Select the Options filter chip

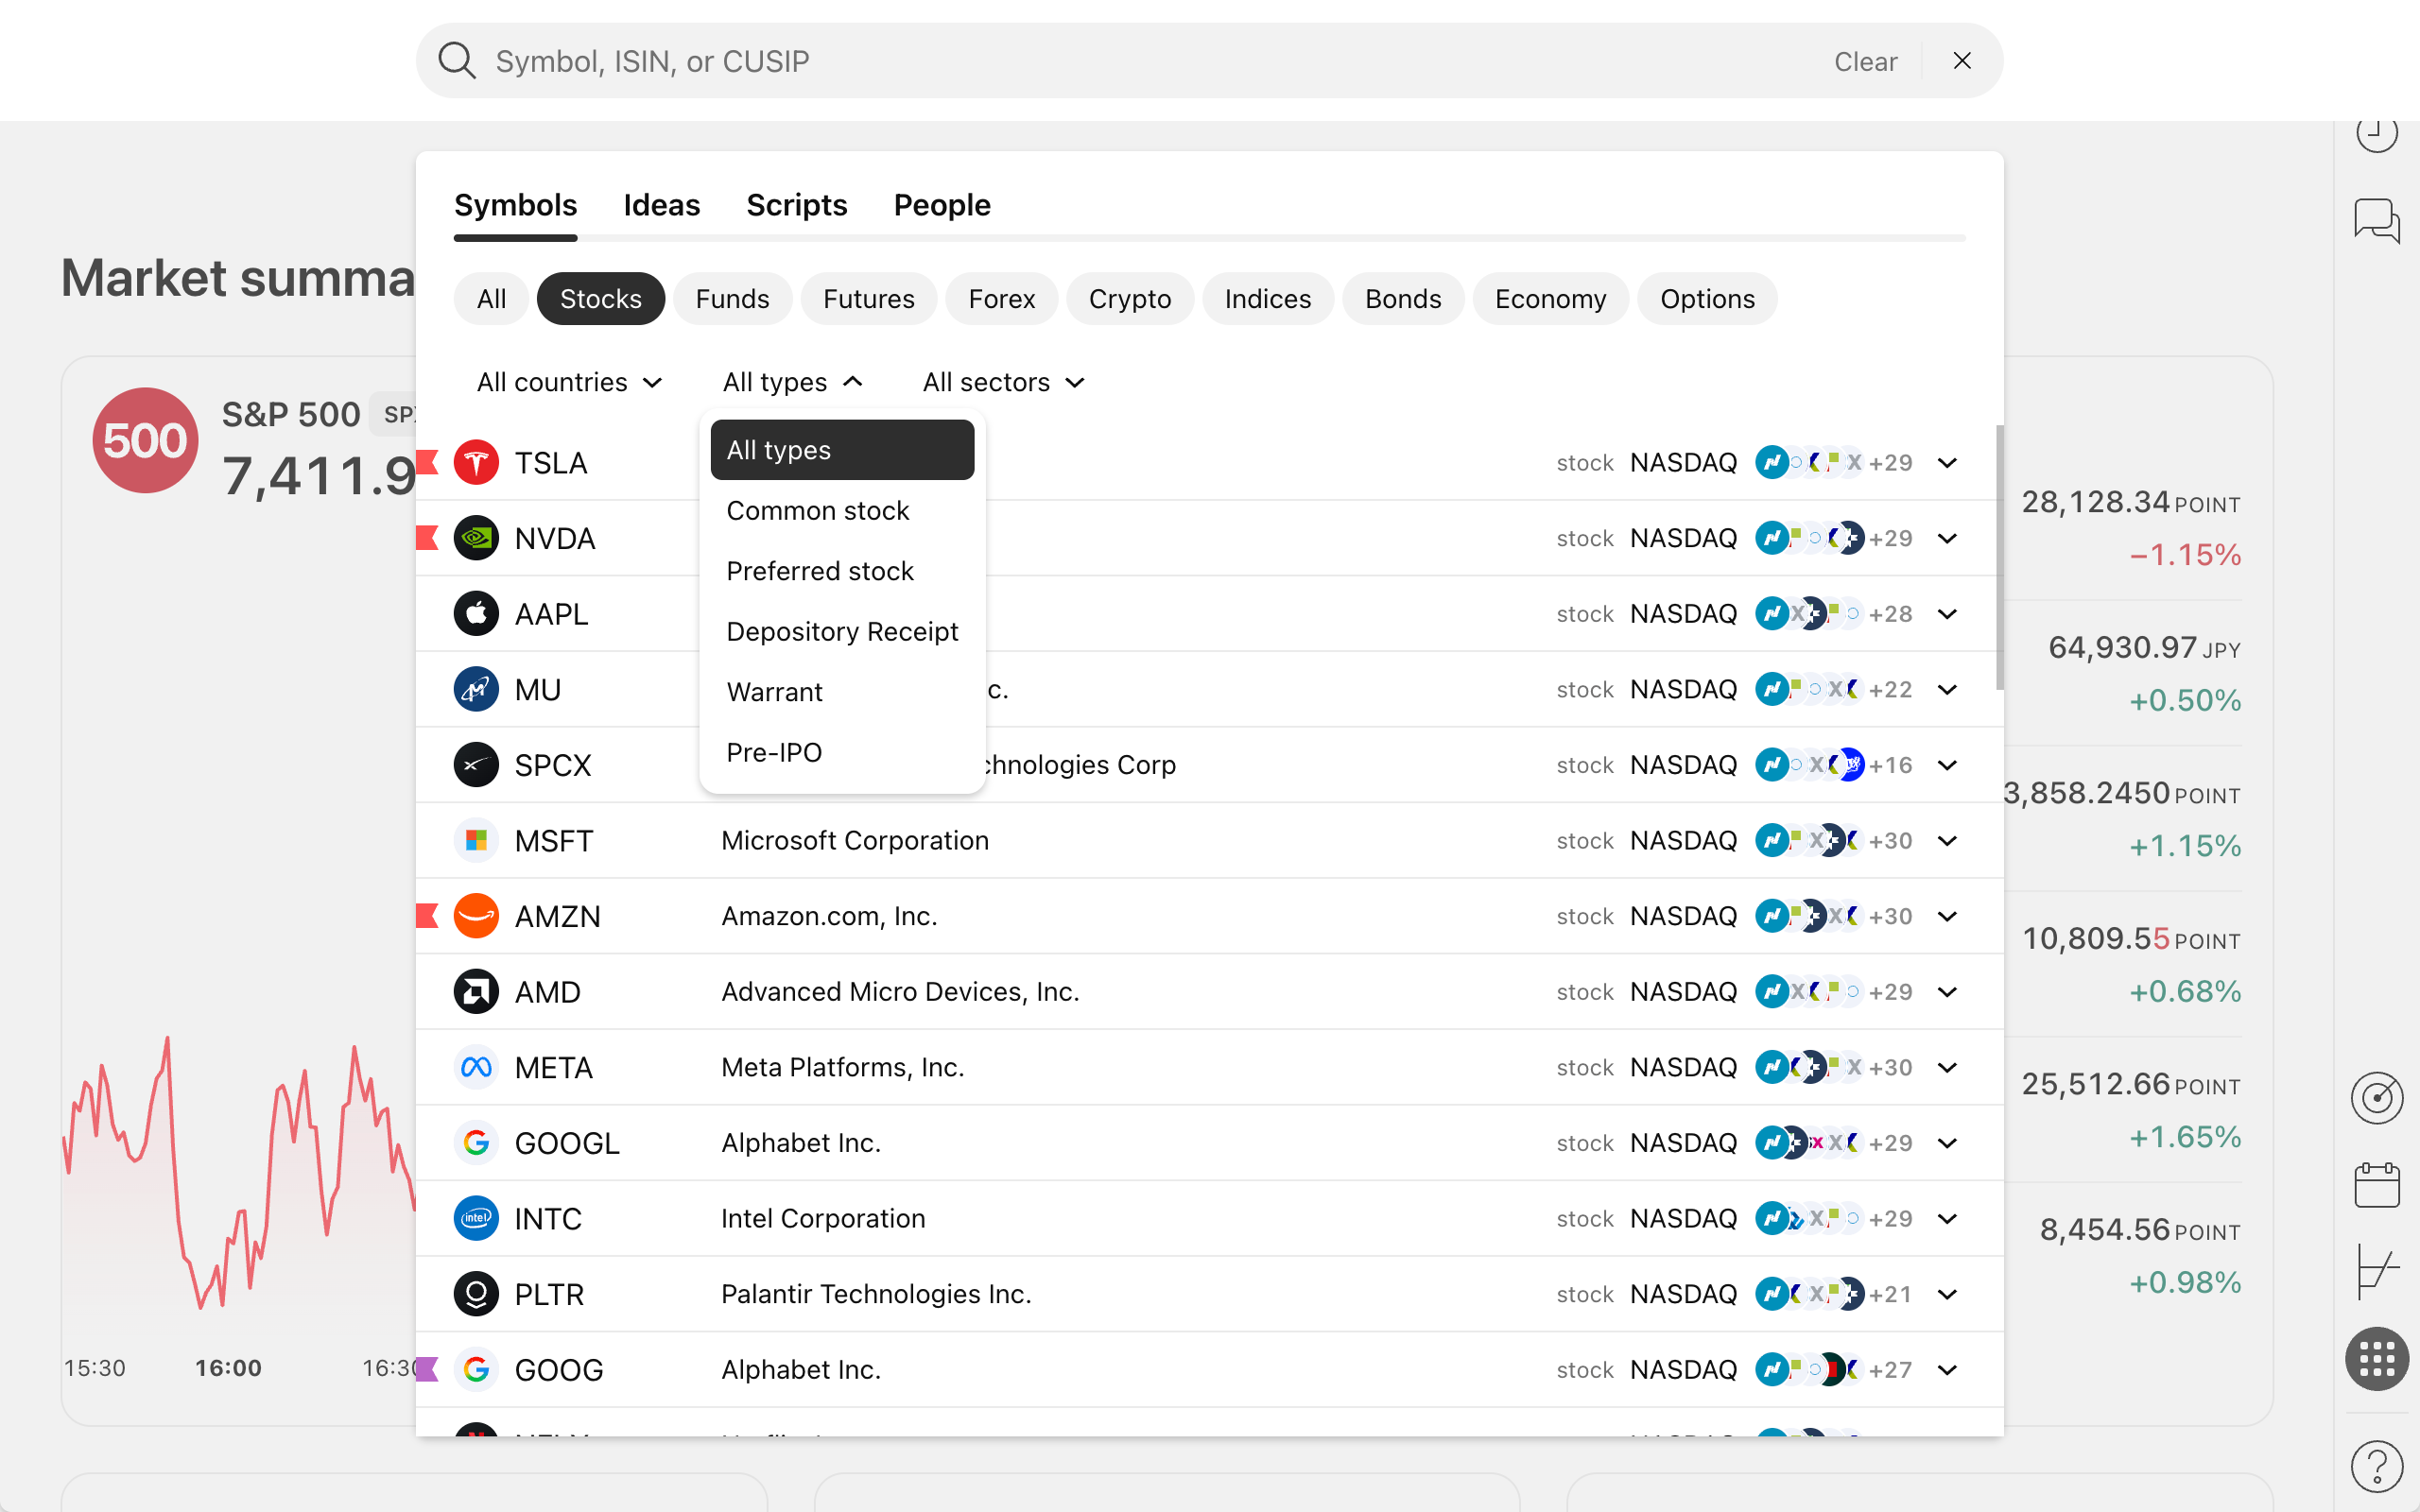tap(1707, 299)
